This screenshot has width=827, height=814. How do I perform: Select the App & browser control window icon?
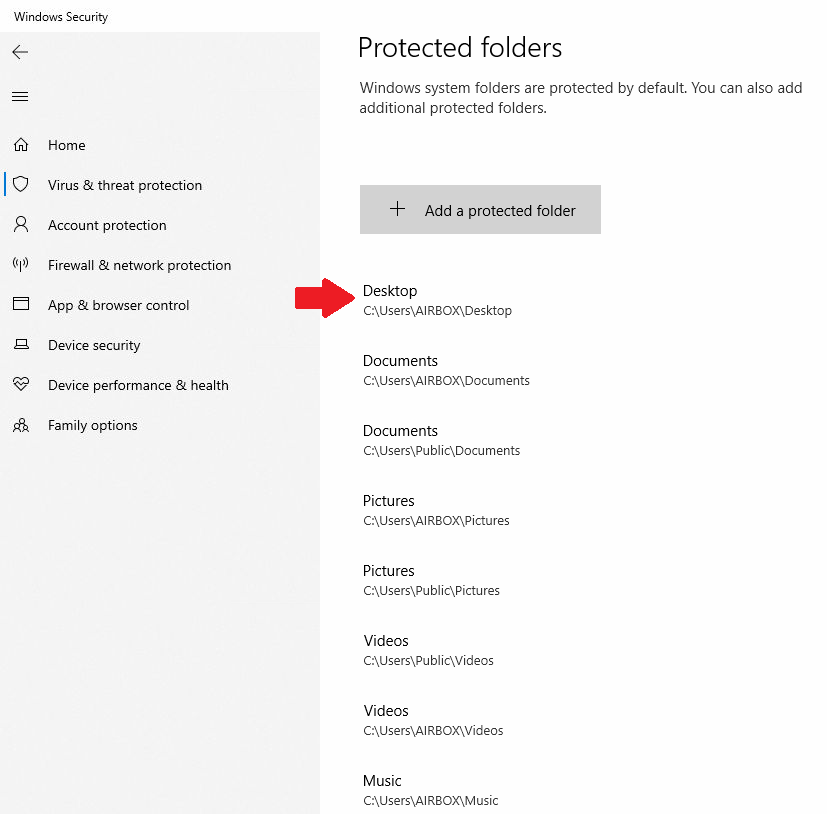[20, 305]
